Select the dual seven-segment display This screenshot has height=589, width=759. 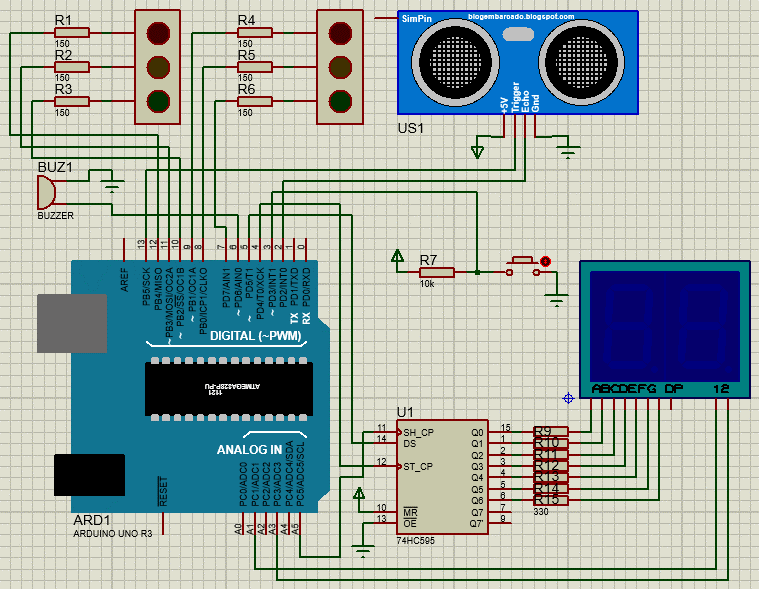click(x=665, y=330)
